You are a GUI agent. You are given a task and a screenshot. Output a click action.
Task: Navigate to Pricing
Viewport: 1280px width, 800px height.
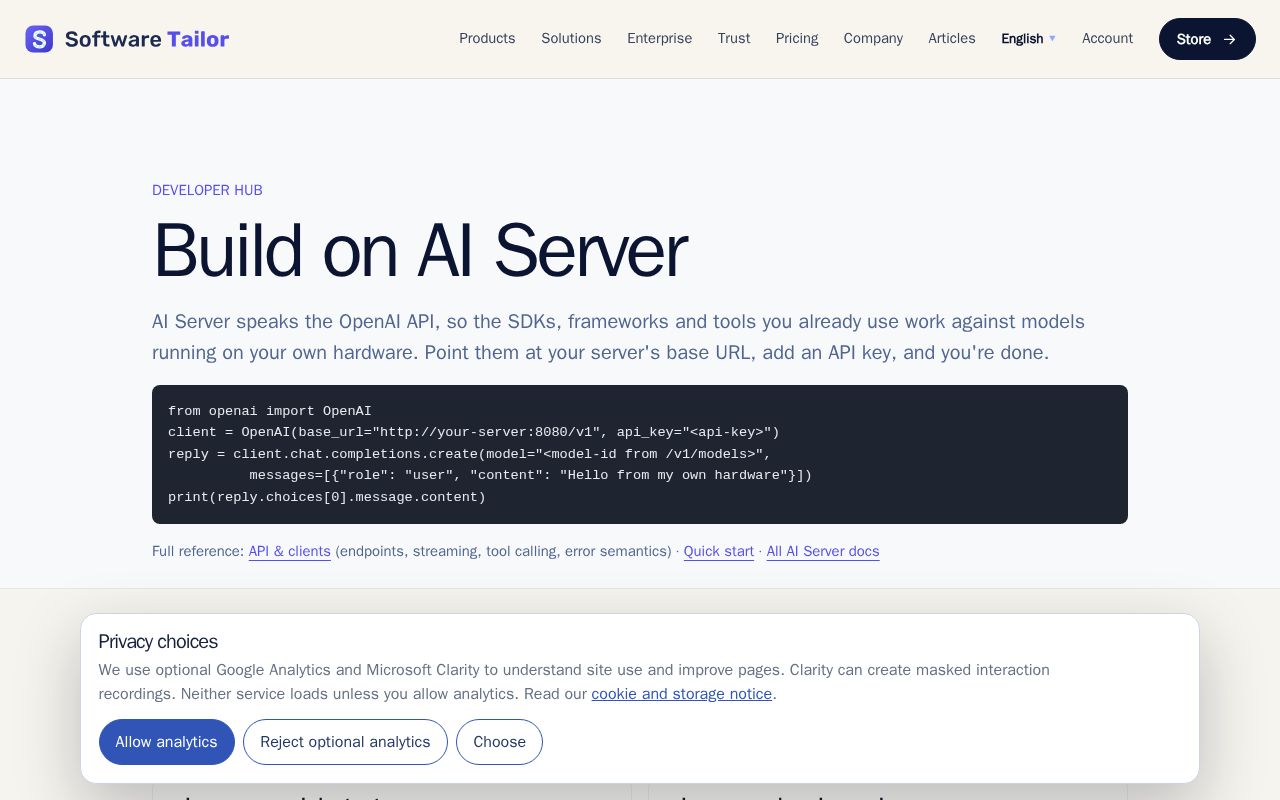tap(797, 39)
